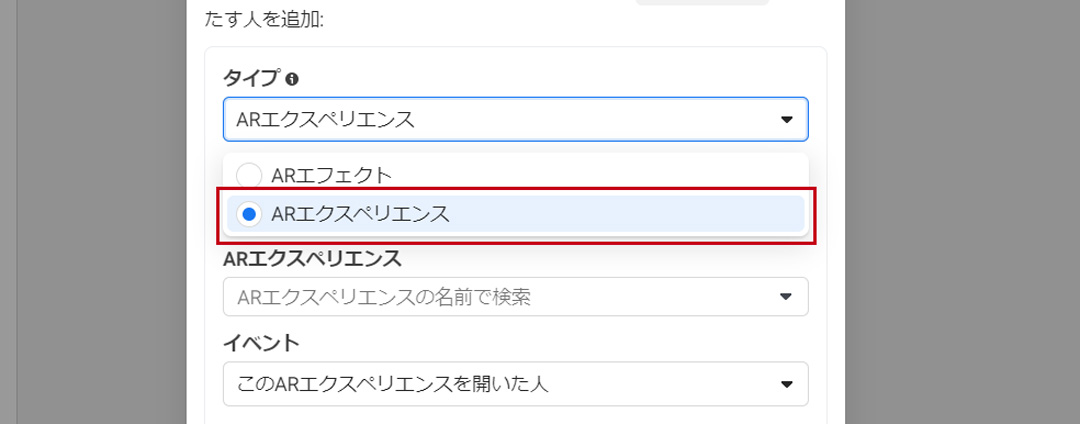Select the ARエフェクト radio circle
Screen dimensions: 1080x424
(x=249, y=175)
